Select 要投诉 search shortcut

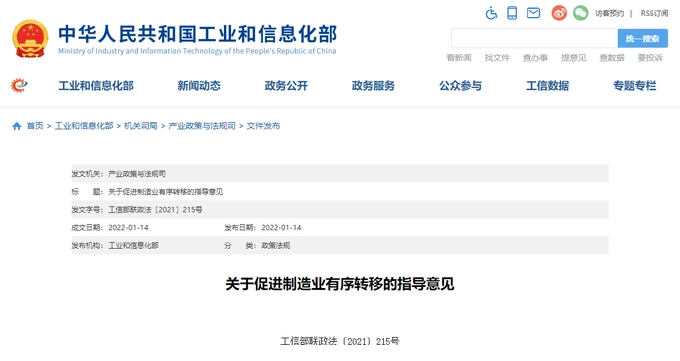click(650, 58)
